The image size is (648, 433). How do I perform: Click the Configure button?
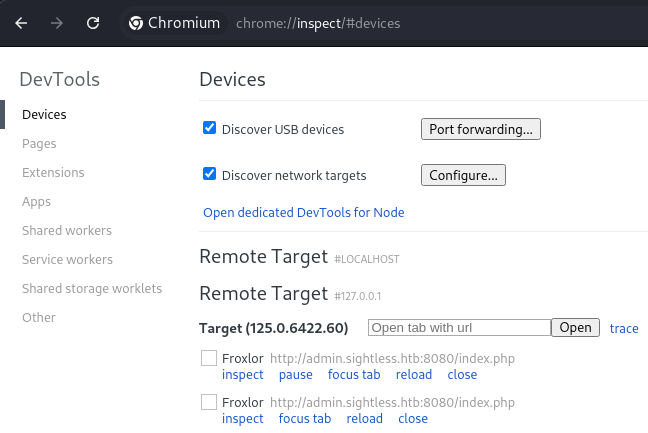coord(463,175)
